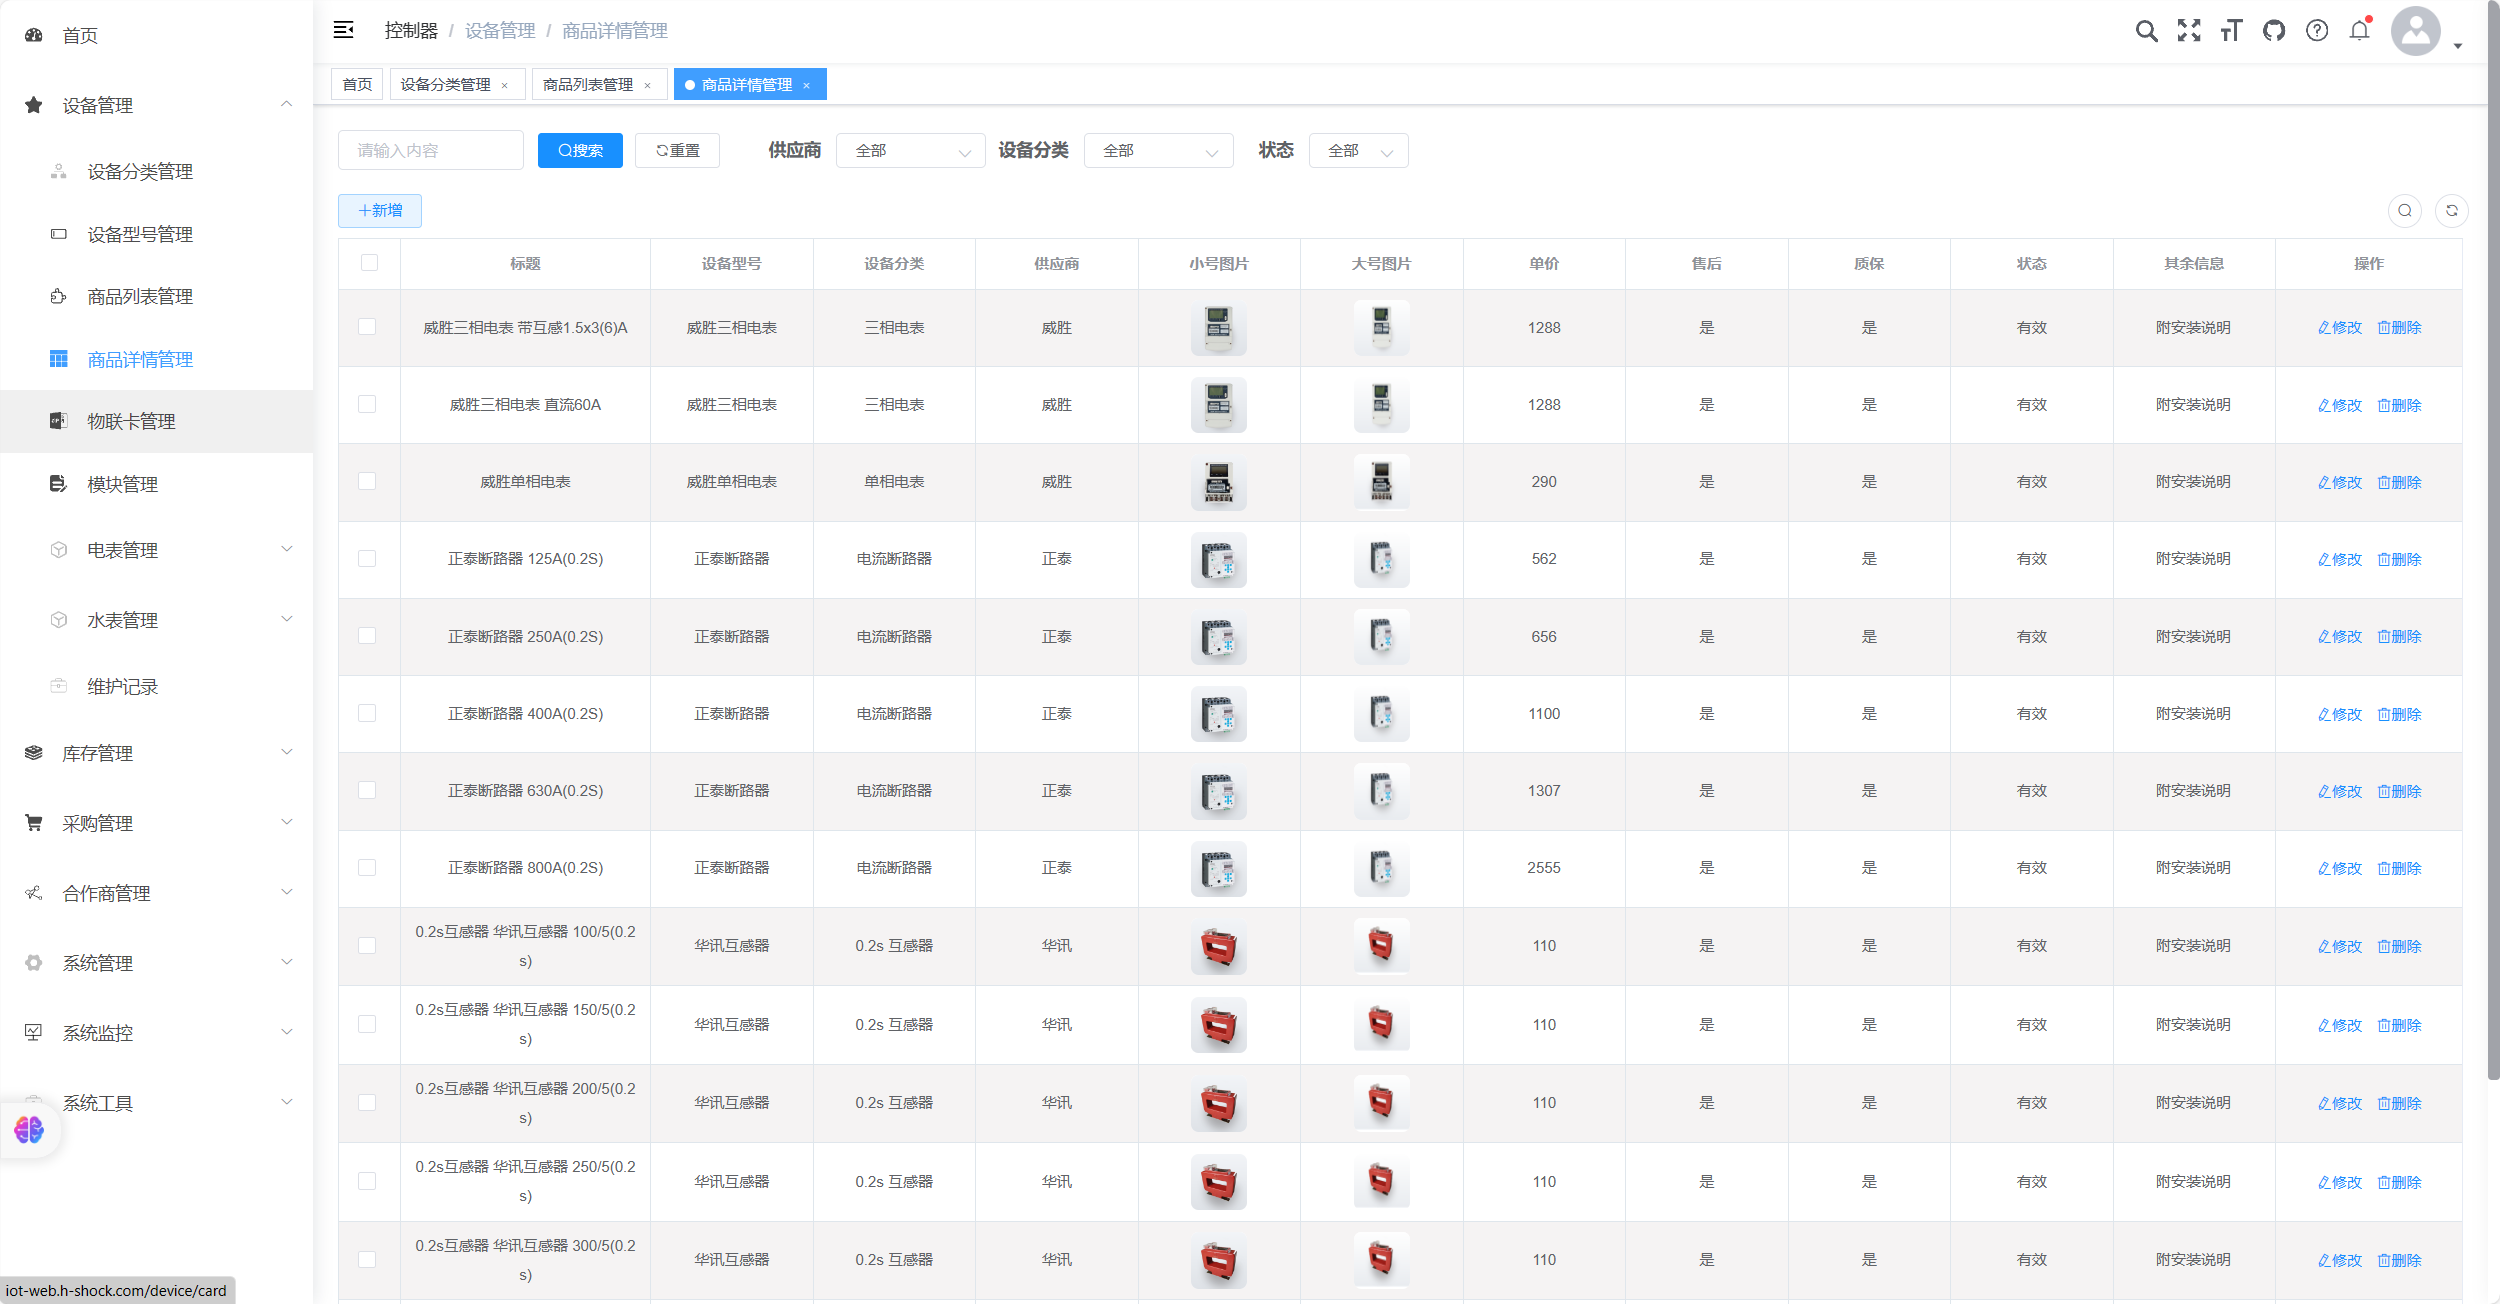This screenshot has height=1304, width=2500.
Task: Open the 设备分类 filter dropdown
Action: (1158, 151)
